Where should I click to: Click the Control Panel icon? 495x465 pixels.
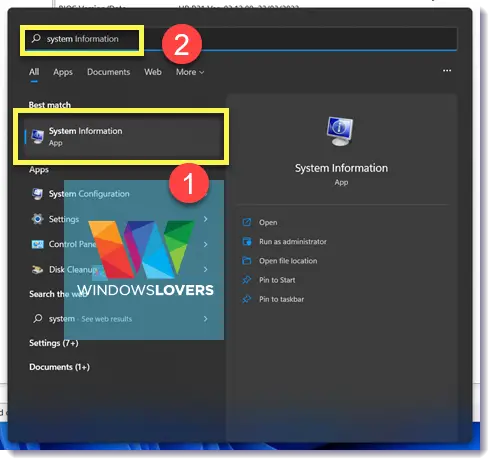[x=37, y=244]
